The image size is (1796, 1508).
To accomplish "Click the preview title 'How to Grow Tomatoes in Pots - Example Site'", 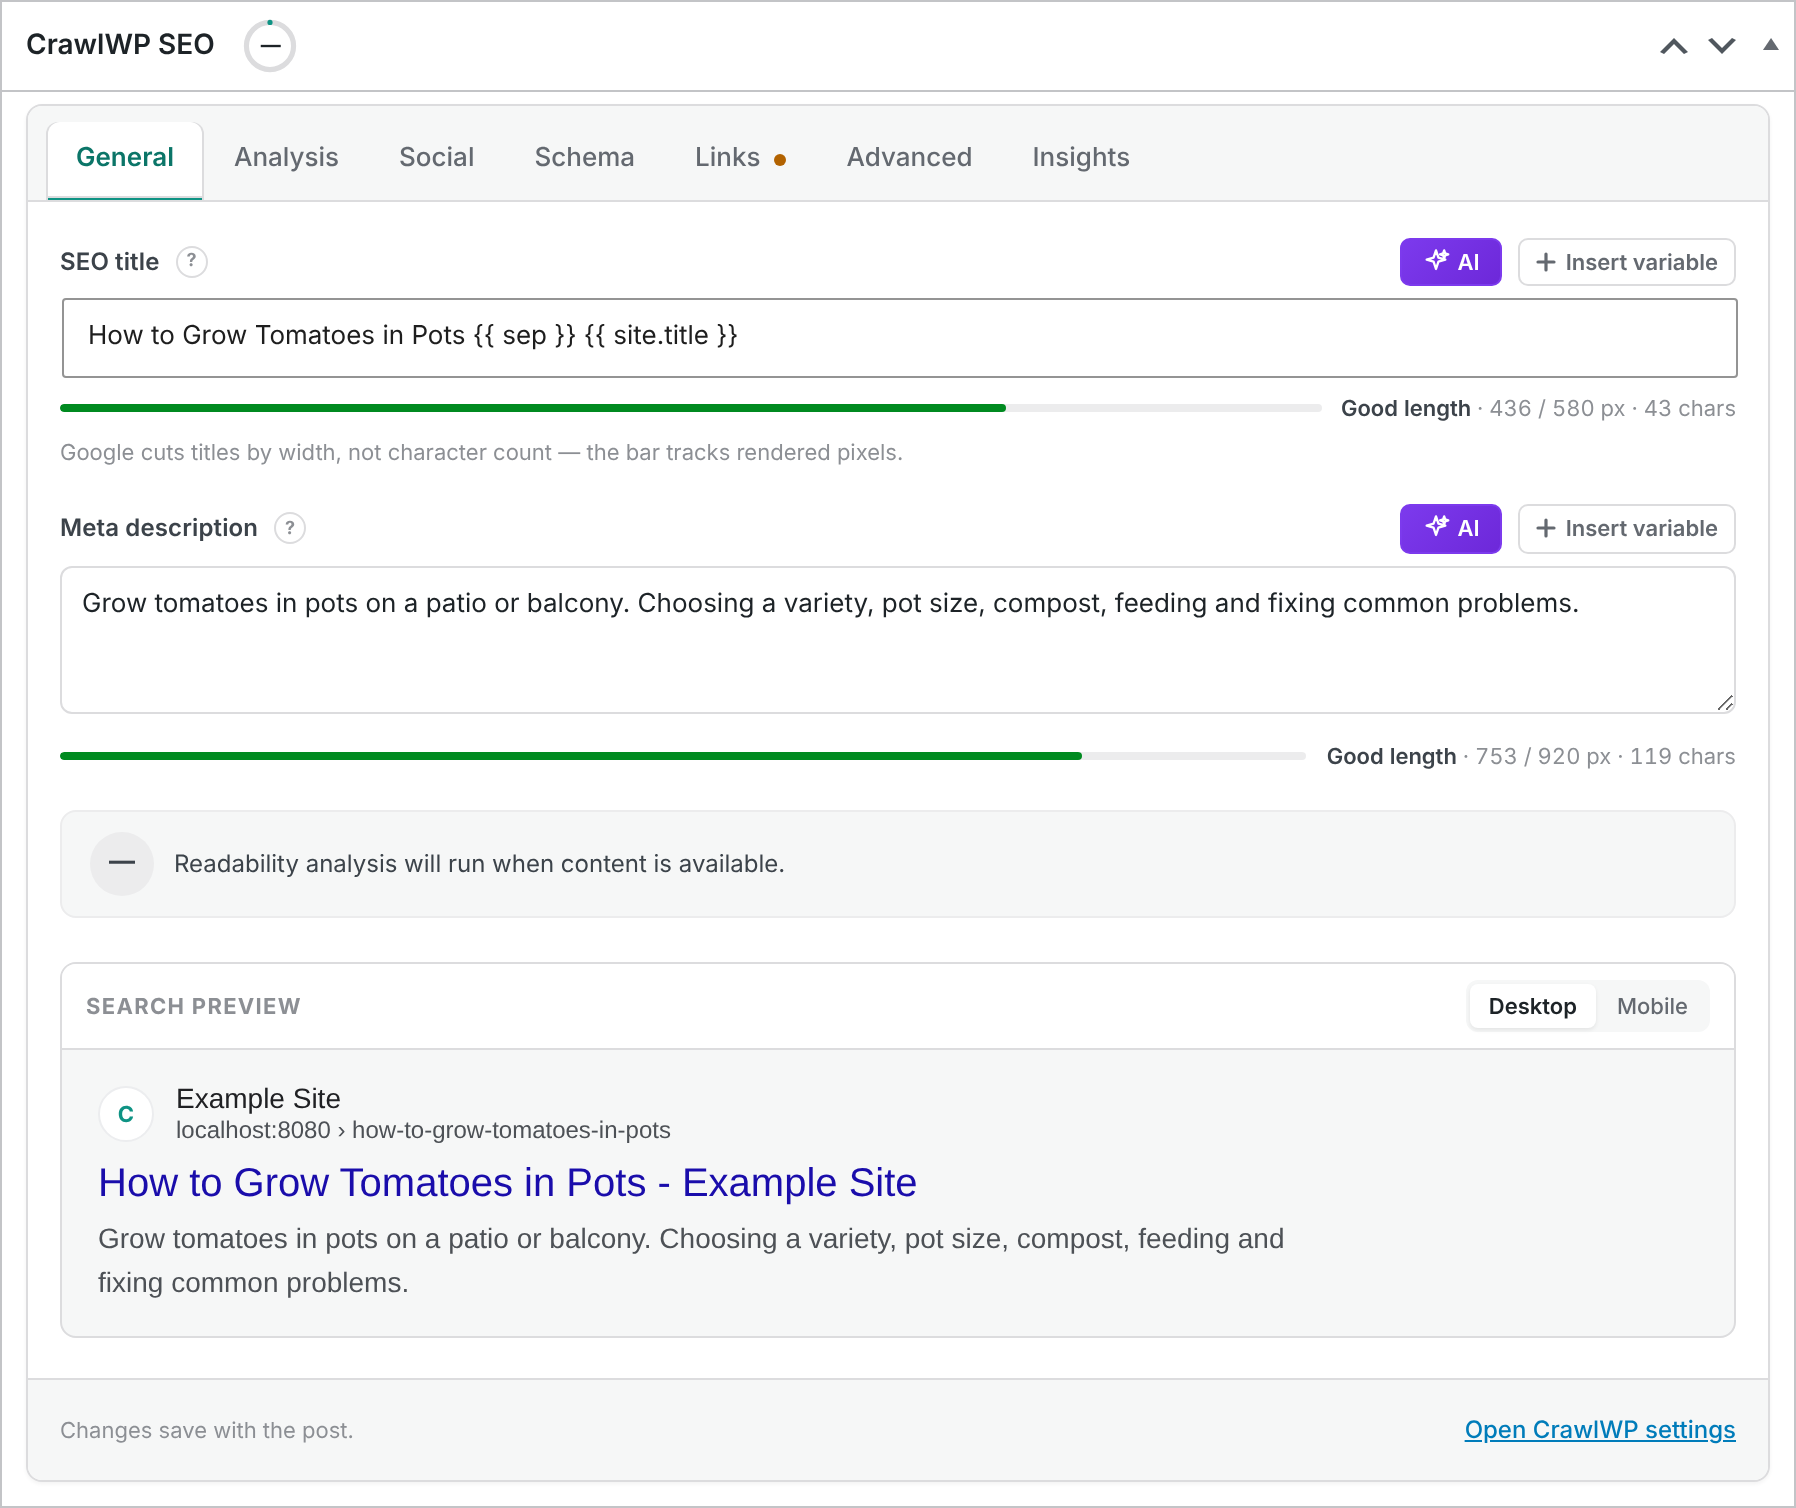I will click(507, 1183).
